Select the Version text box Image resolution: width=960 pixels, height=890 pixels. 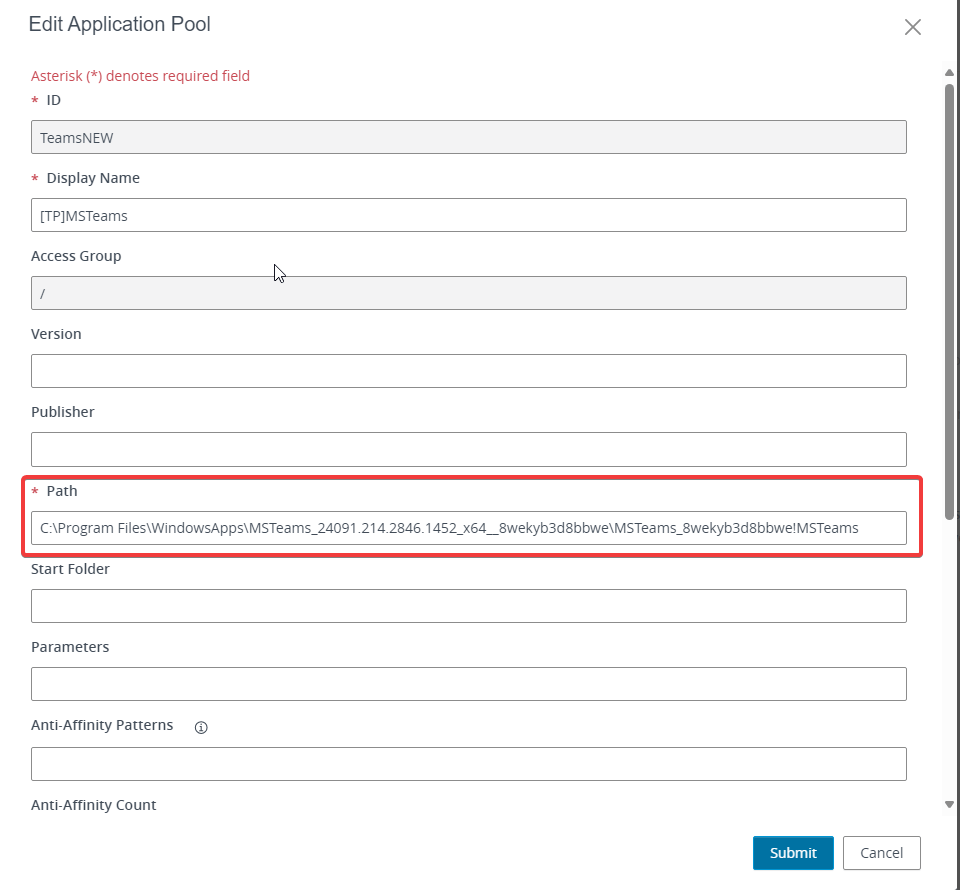pos(468,371)
